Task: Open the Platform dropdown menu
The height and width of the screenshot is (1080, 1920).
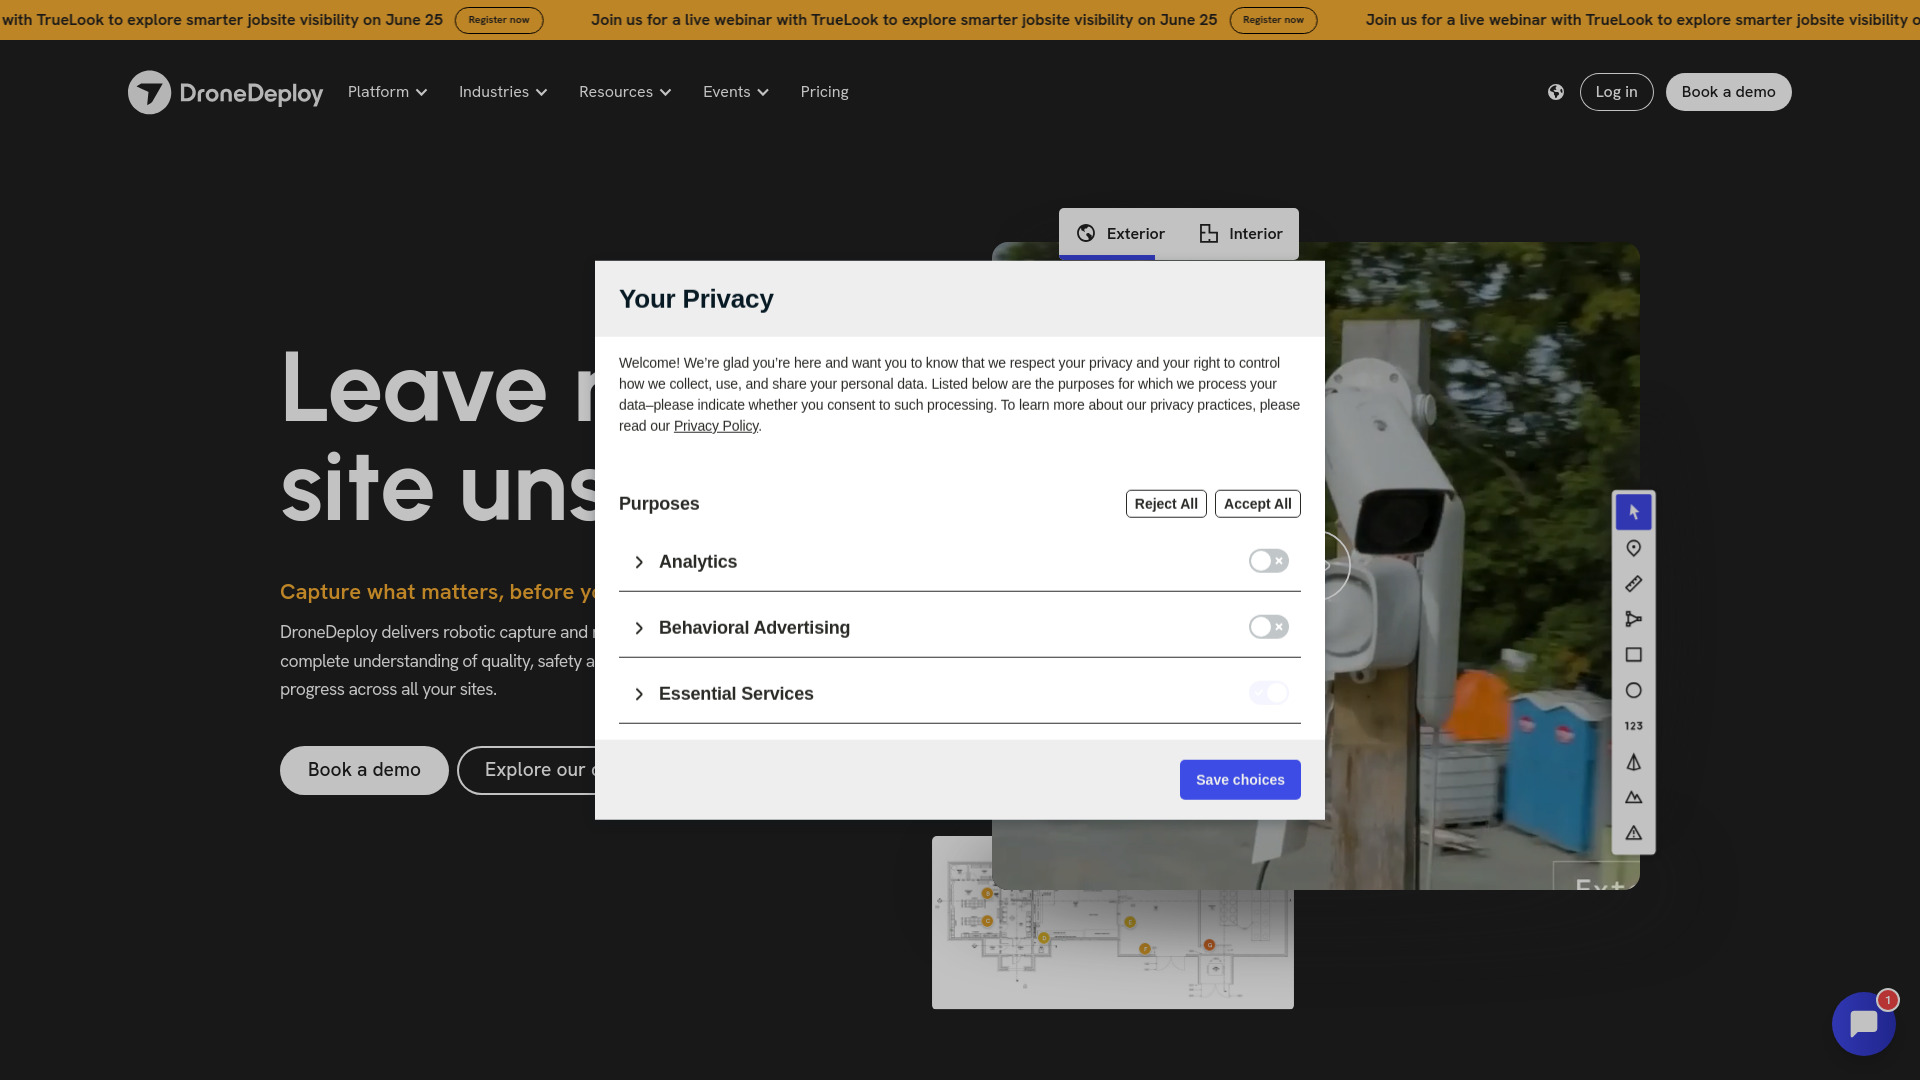Action: (x=387, y=91)
